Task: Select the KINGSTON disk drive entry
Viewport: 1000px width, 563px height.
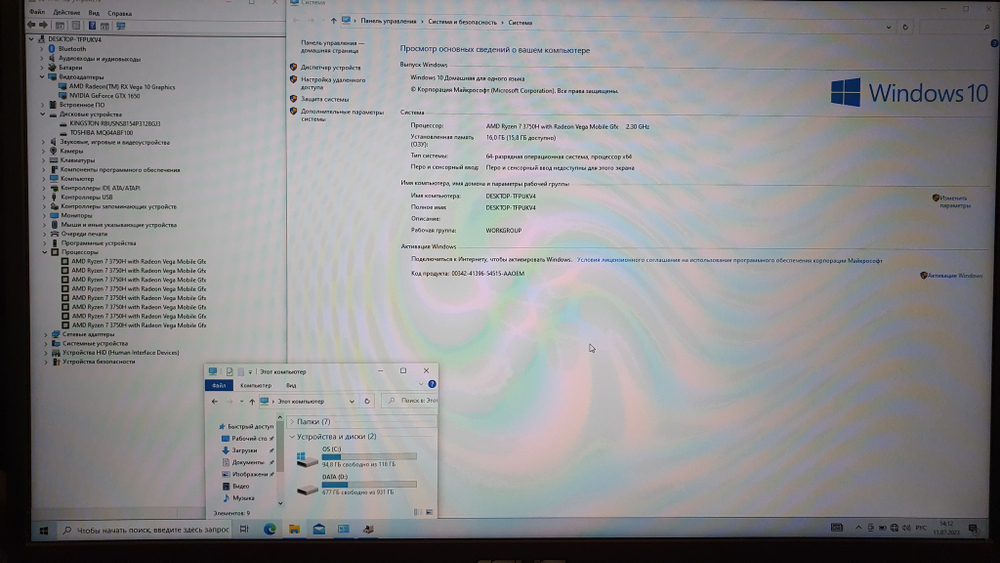Action: 115,124
